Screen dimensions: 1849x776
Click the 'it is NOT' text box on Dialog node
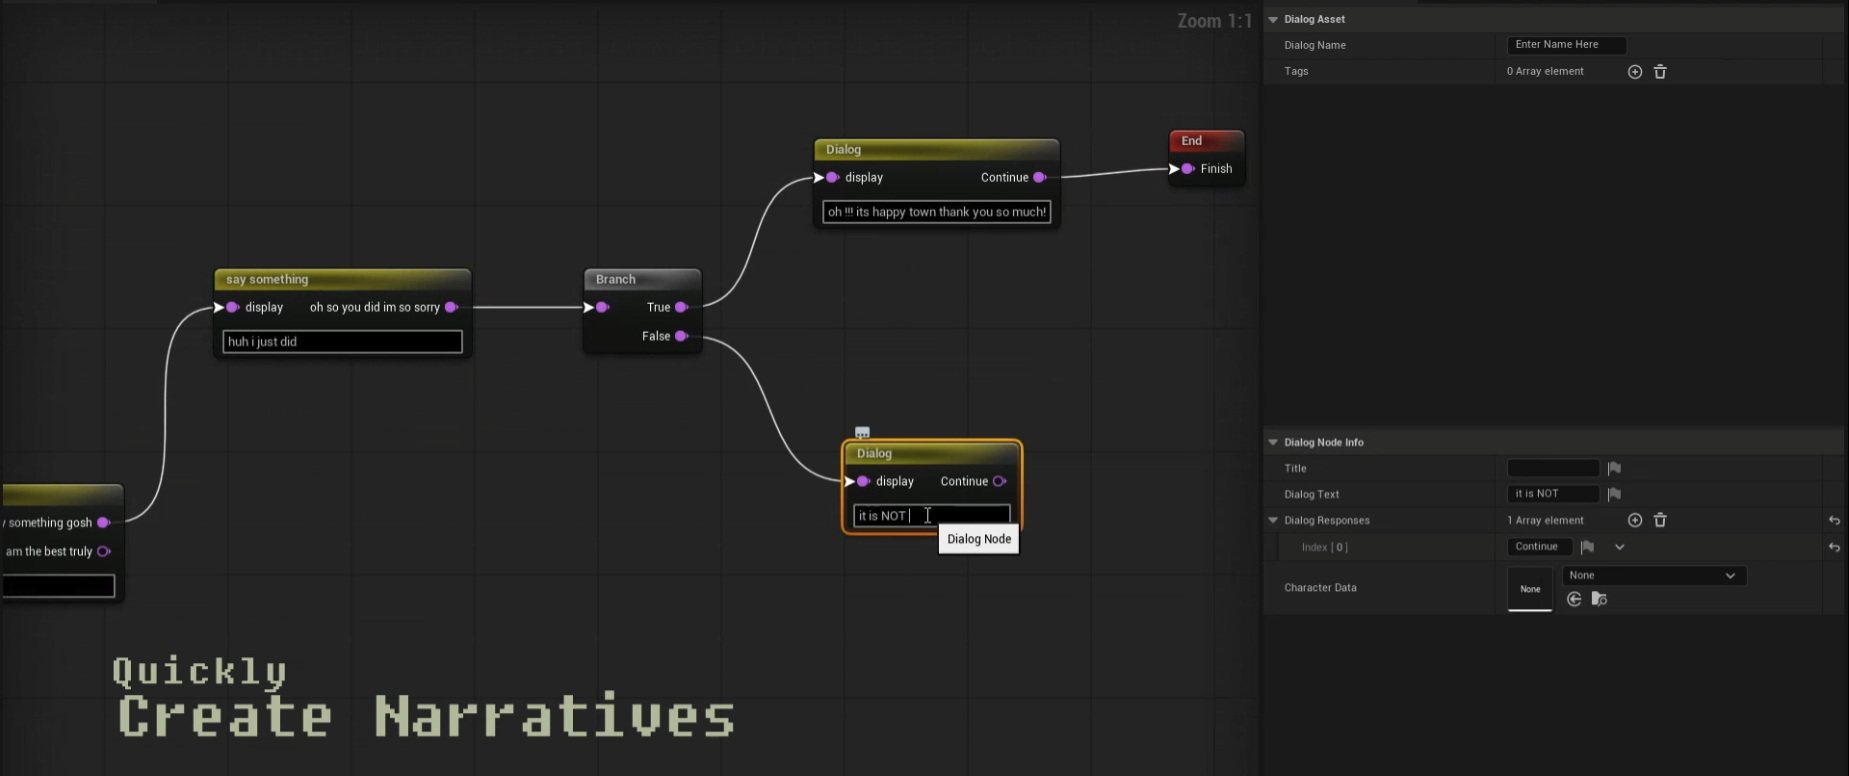[x=931, y=516]
